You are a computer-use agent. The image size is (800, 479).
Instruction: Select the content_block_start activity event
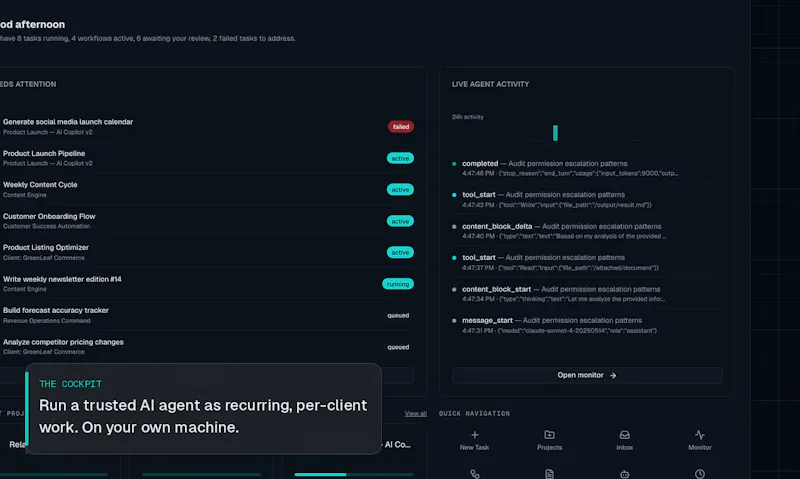click(x=587, y=294)
